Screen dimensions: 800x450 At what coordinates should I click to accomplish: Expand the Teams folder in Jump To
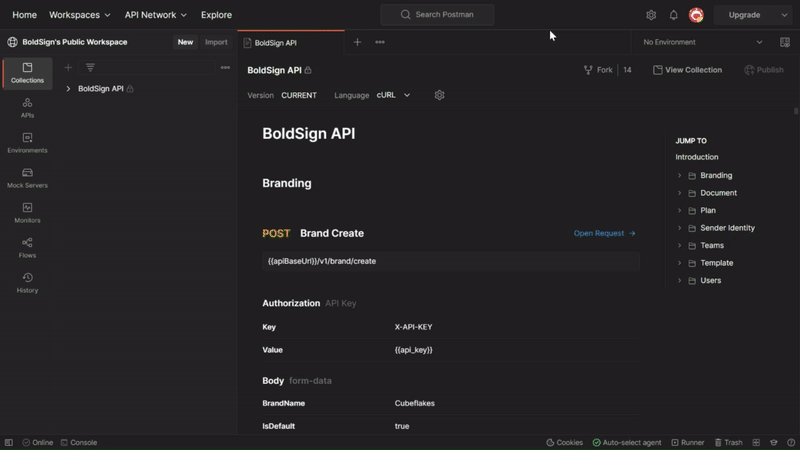(x=679, y=245)
